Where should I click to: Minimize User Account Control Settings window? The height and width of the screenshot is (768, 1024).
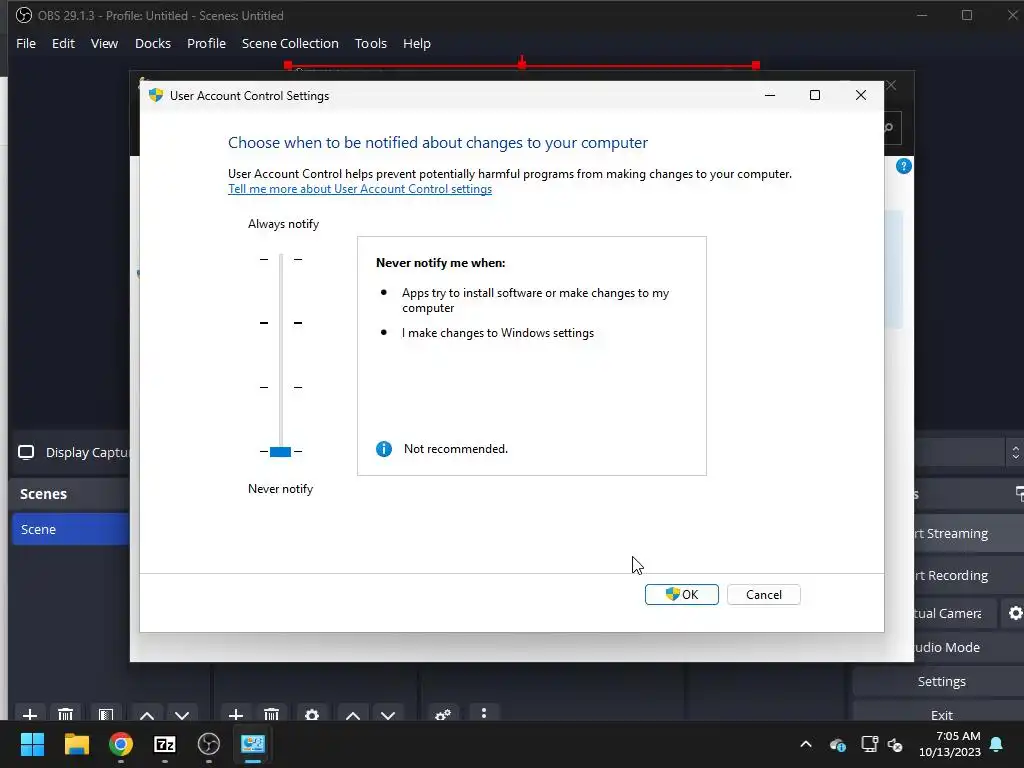tap(770, 95)
